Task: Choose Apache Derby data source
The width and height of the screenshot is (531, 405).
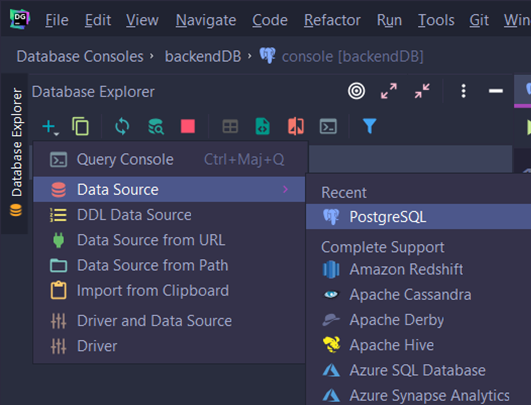Action: (419, 320)
